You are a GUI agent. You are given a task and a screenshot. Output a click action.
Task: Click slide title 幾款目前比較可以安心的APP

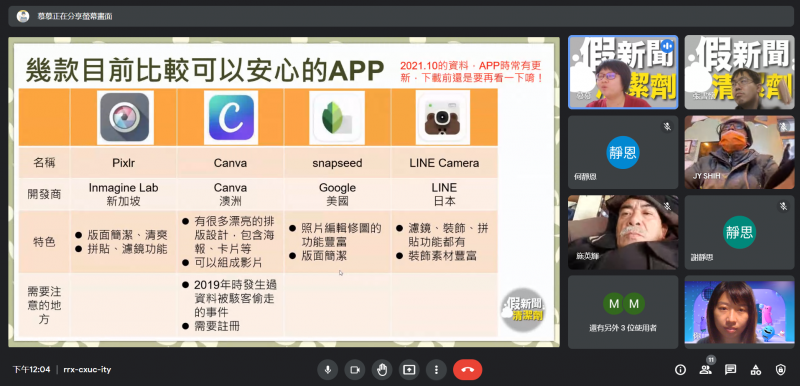pyautogui.click(x=205, y=71)
